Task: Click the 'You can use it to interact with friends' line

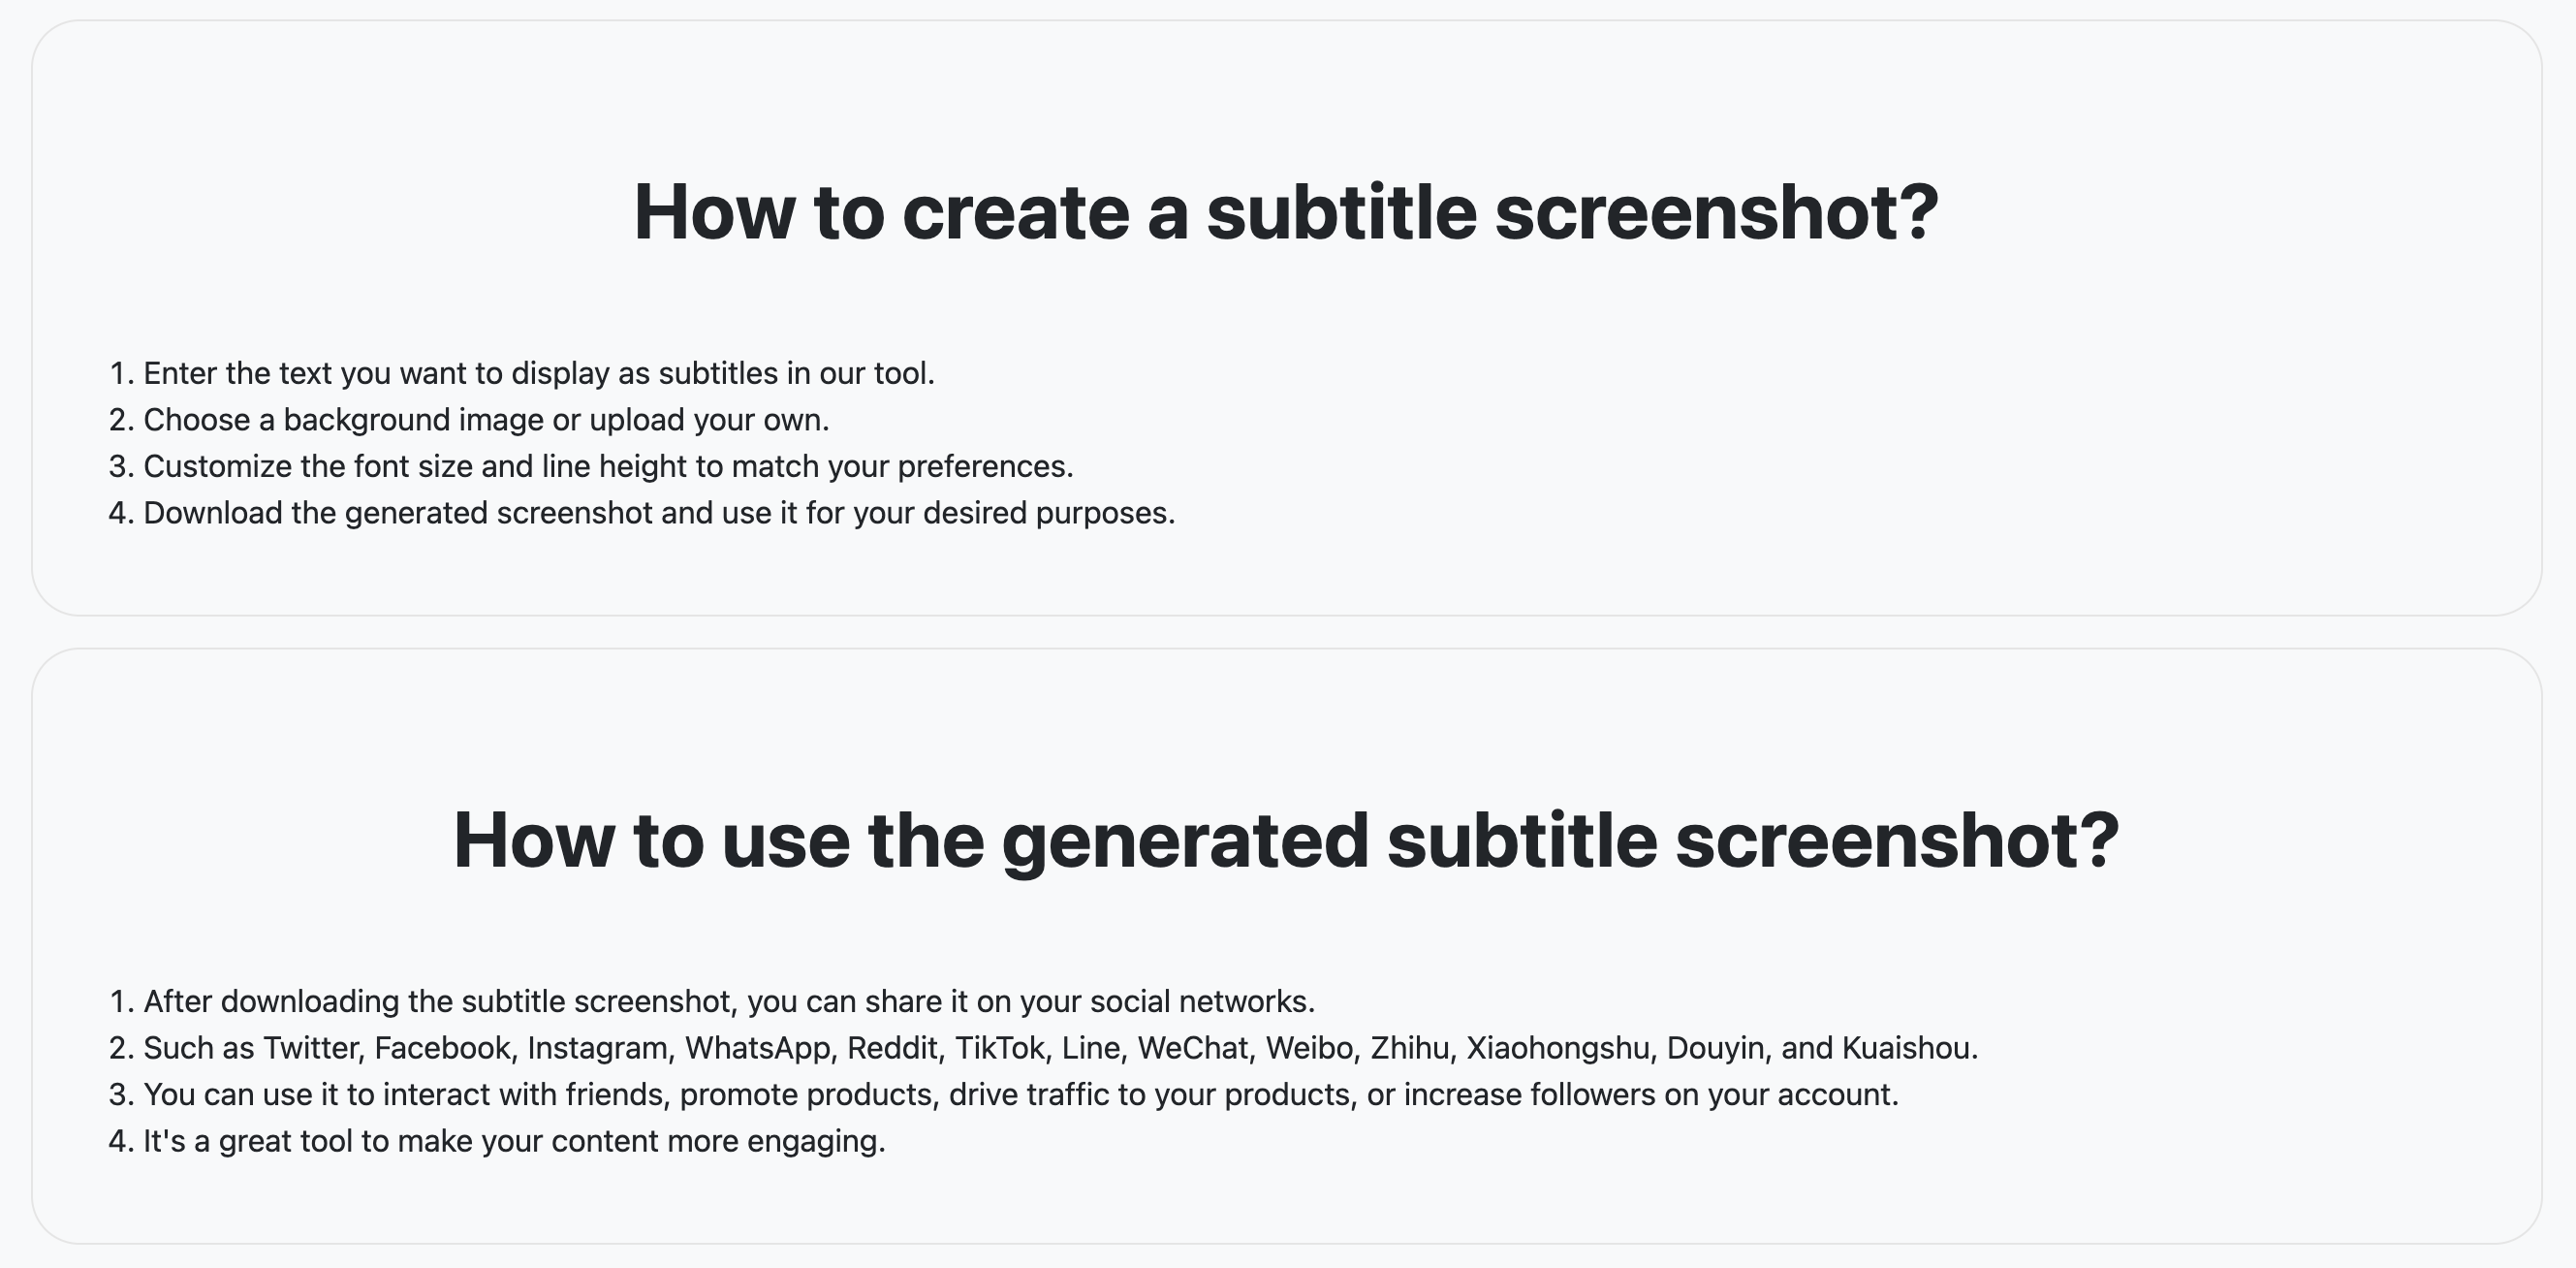Action: click(x=1020, y=1095)
